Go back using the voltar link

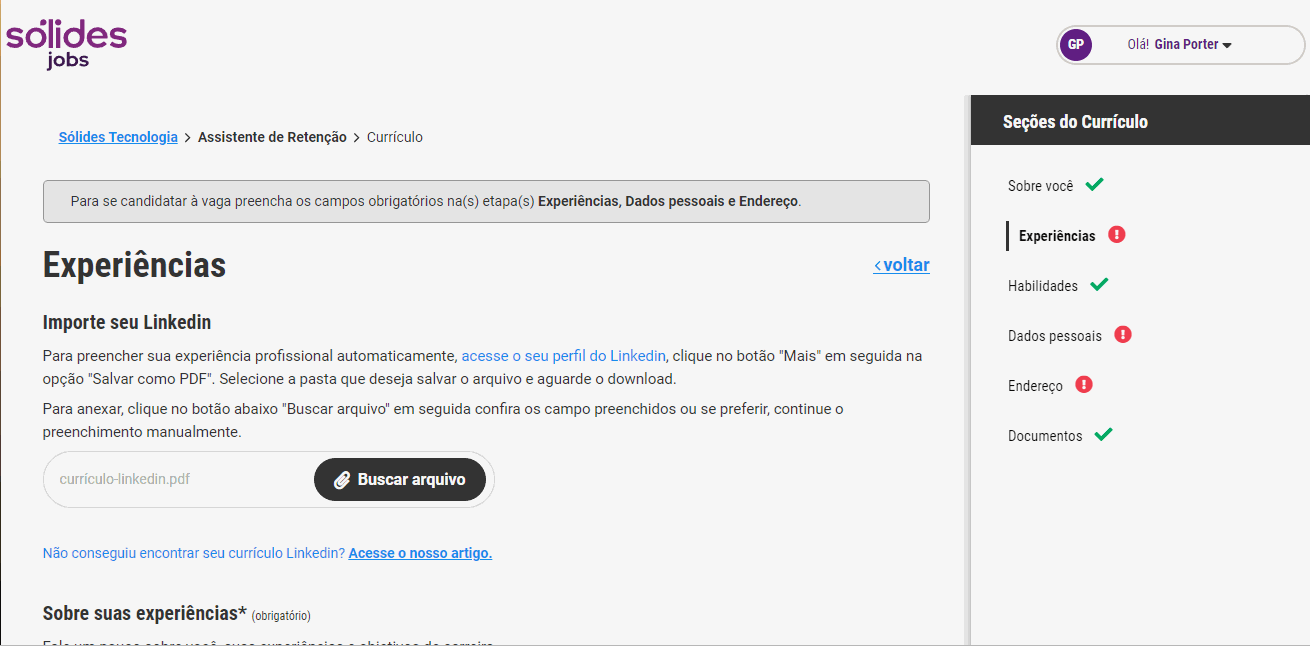pos(901,265)
